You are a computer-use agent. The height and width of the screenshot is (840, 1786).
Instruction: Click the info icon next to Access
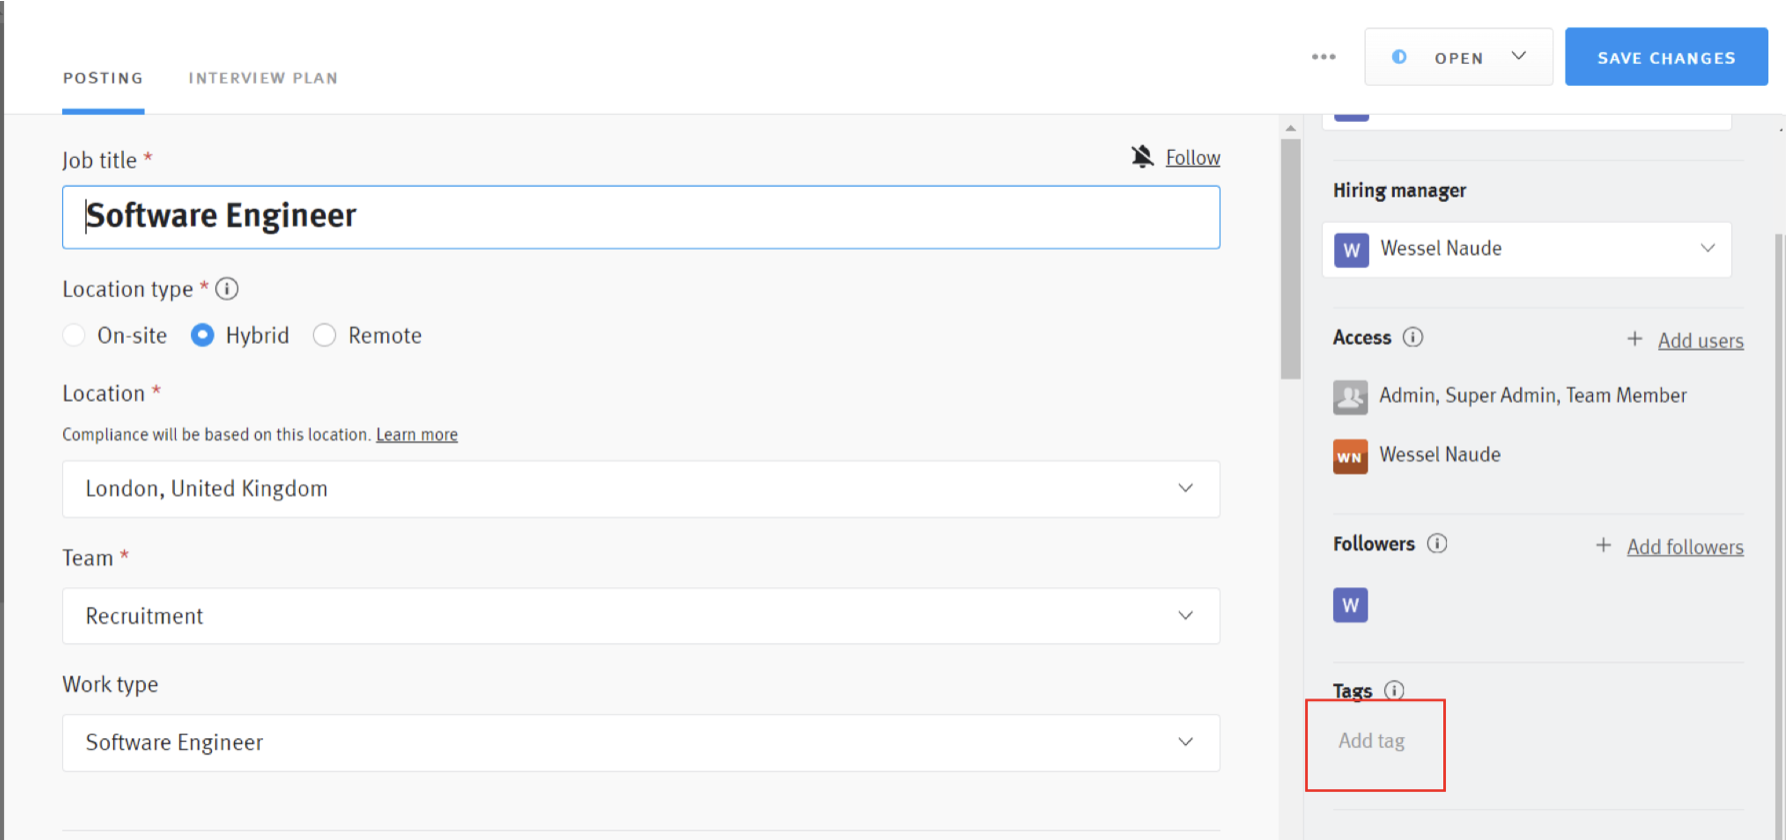[1413, 337]
